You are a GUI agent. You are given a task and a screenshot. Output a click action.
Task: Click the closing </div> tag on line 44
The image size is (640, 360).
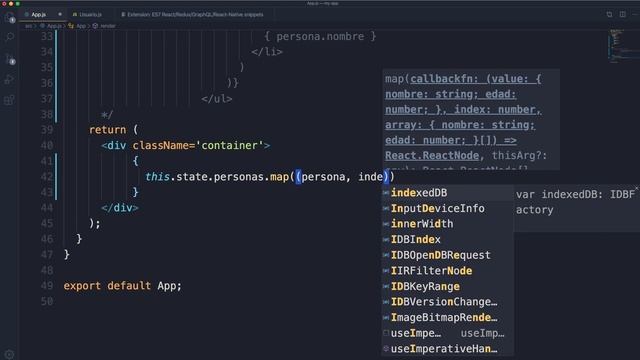[x=120, y=208]
